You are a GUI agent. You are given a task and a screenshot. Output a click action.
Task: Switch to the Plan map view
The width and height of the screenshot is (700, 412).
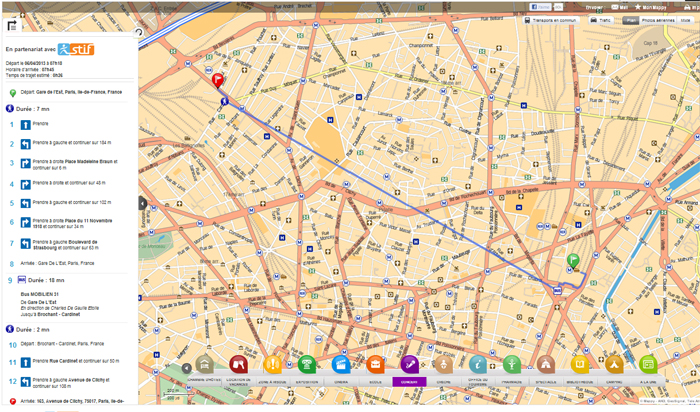coord(631,19)
